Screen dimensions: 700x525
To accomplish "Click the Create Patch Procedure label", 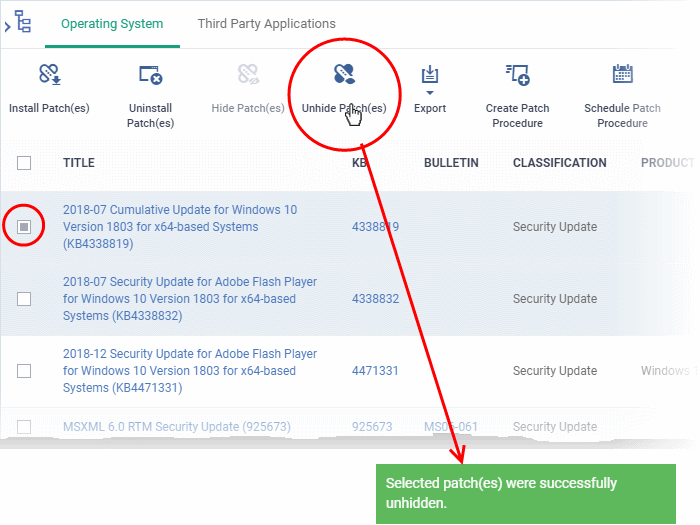I will pos(517,116).
